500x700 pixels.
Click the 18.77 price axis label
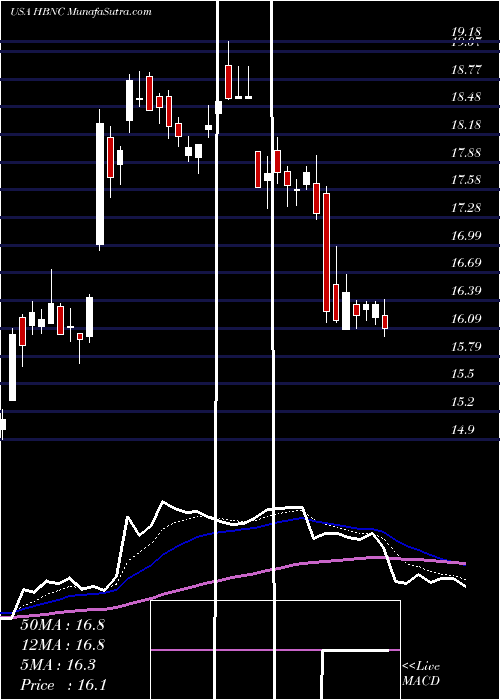(466, 70)
